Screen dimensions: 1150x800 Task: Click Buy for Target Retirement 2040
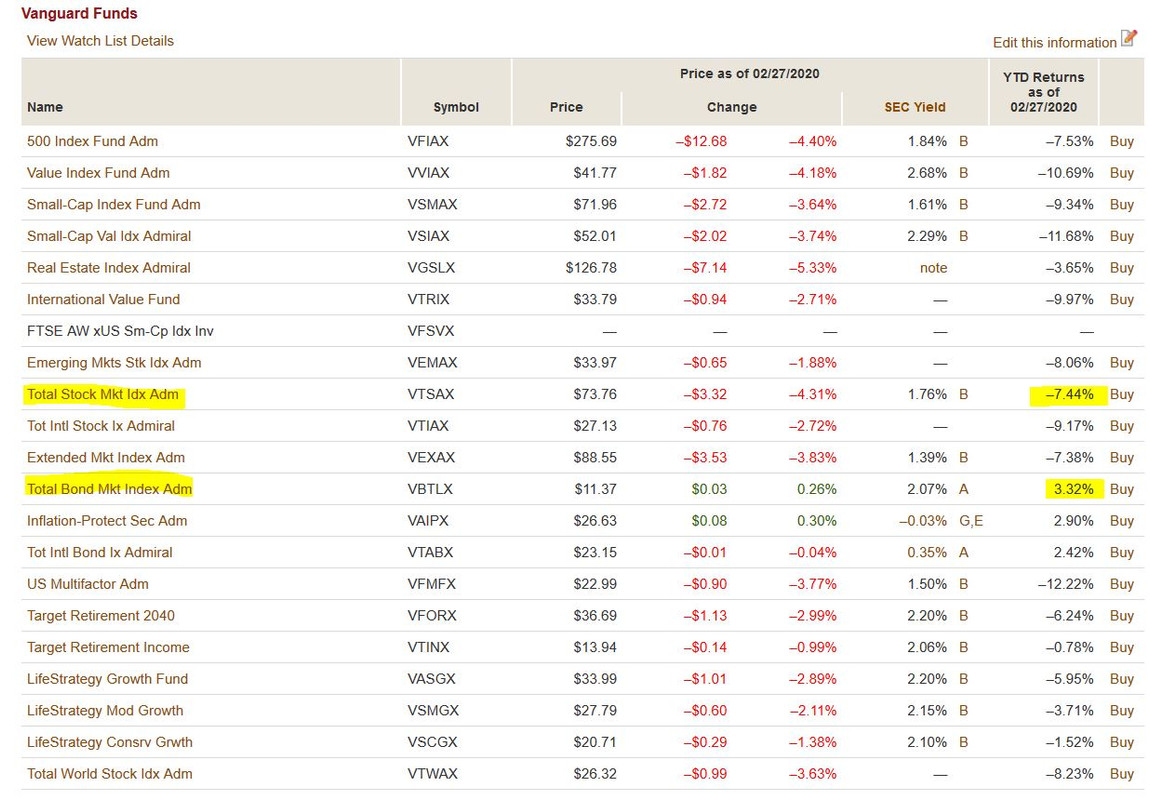click(1121, 614)
